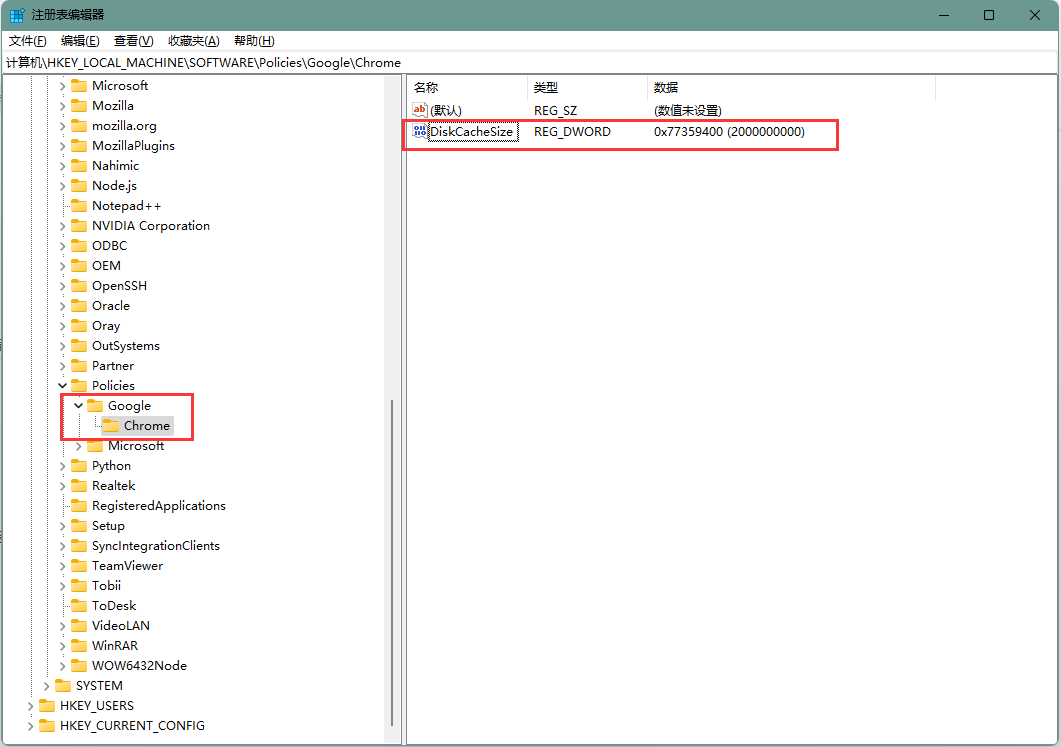This screenshot has width=1061, height=747.
Task: Open the 帮助(H) menu
Action: pos(254,41)
